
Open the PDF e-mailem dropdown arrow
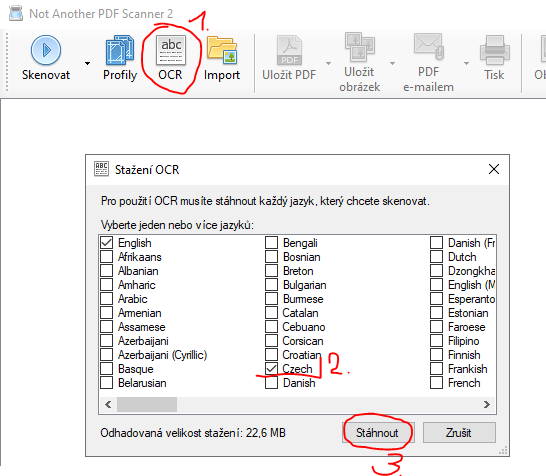point(466,63)
